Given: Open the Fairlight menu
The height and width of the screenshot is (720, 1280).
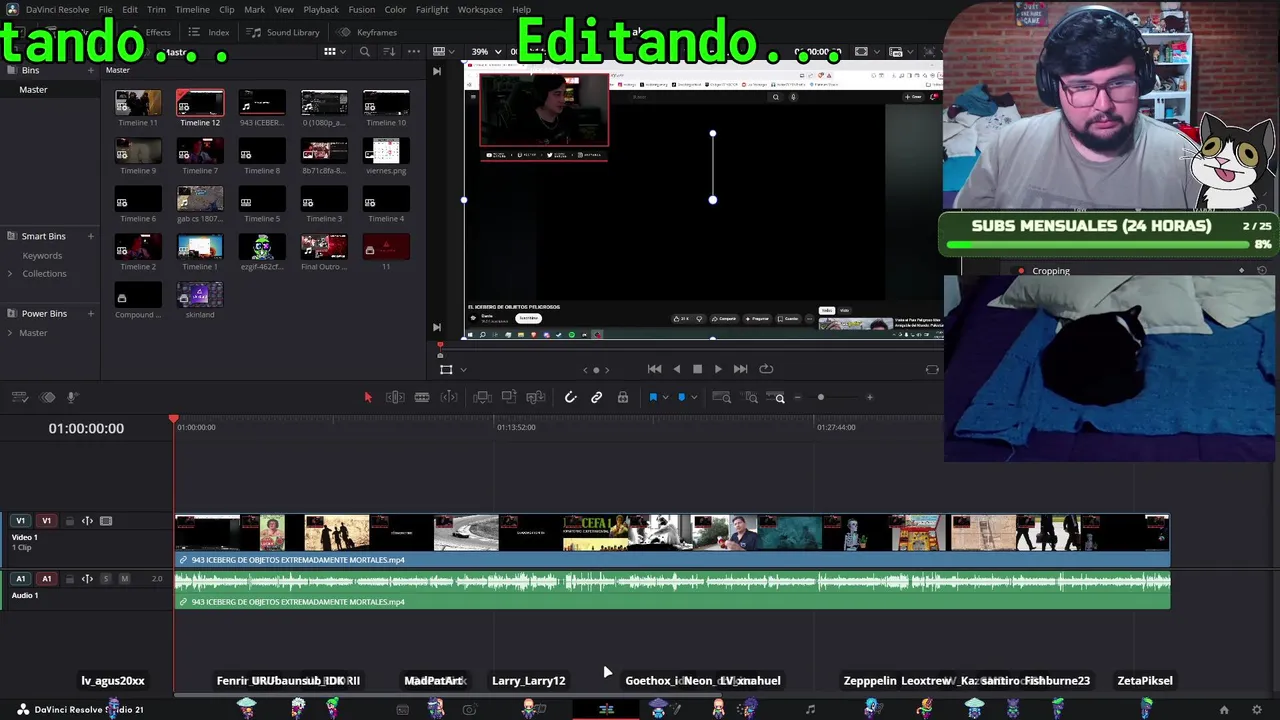Looking at the screenshot, I should click(x=432, y=10).
